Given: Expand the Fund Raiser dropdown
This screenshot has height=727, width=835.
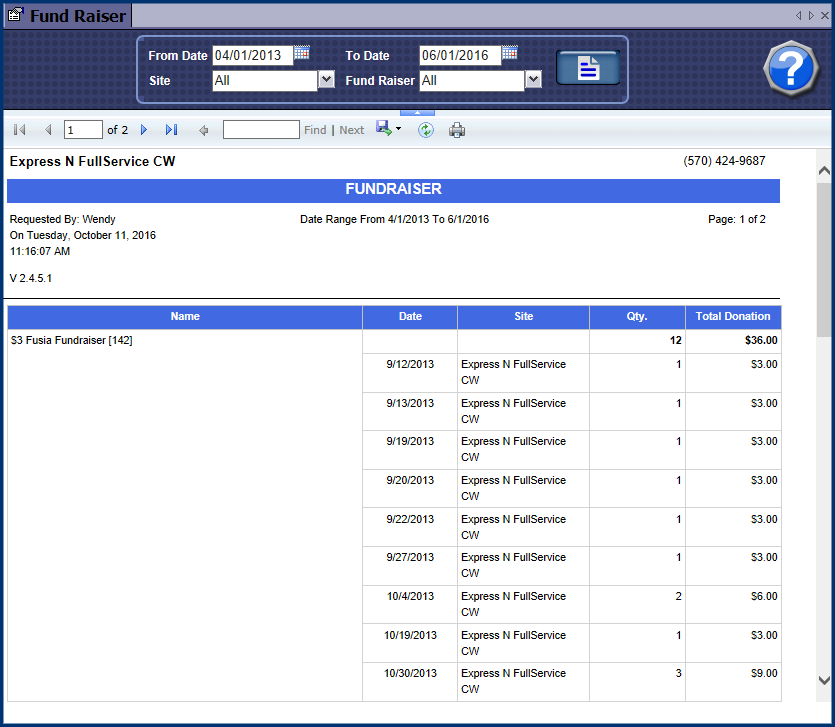Looking at the screenshot, I should pyautogui.click(x=533, y=80).
